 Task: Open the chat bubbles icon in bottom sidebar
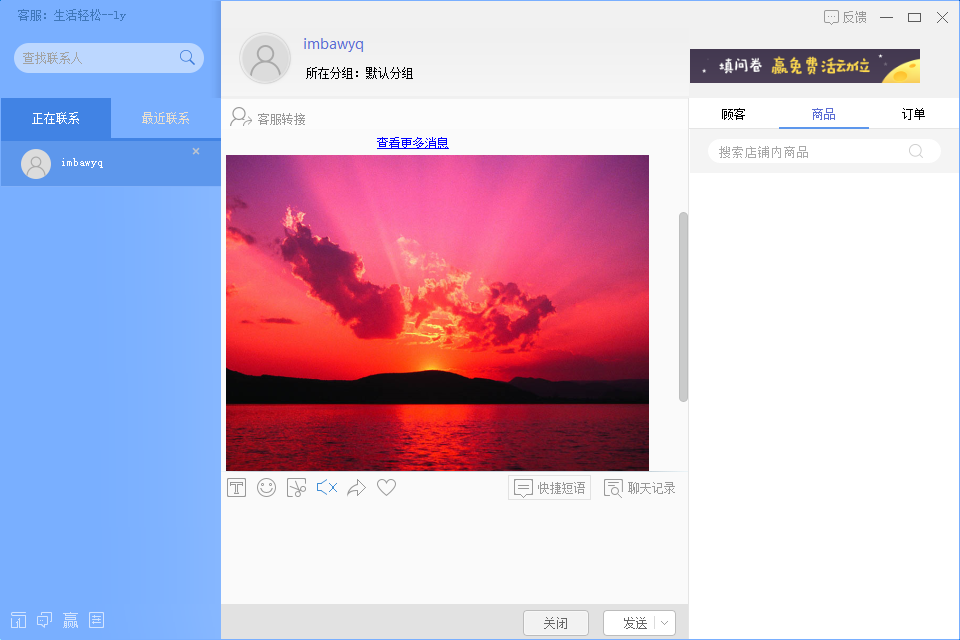pyautogui.click(x=44, y=619)
